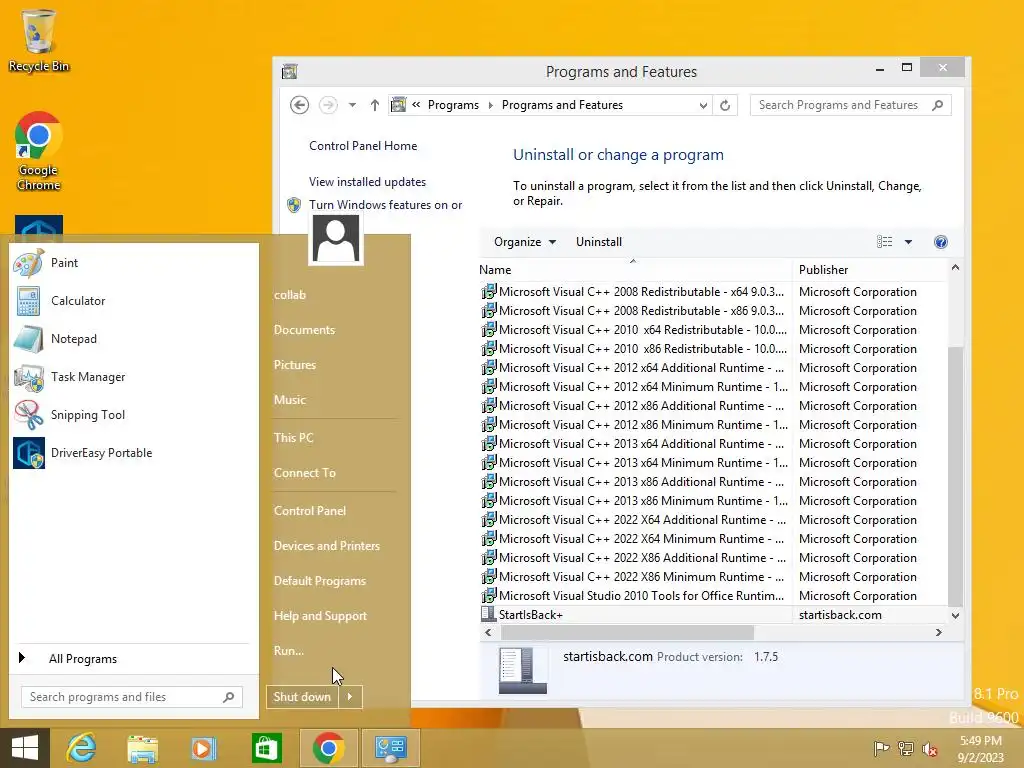The height and width of the screenshot is (768, 1024).
Task: Click taskbar clock showing 5:49 PM
Action: point(980,749)
